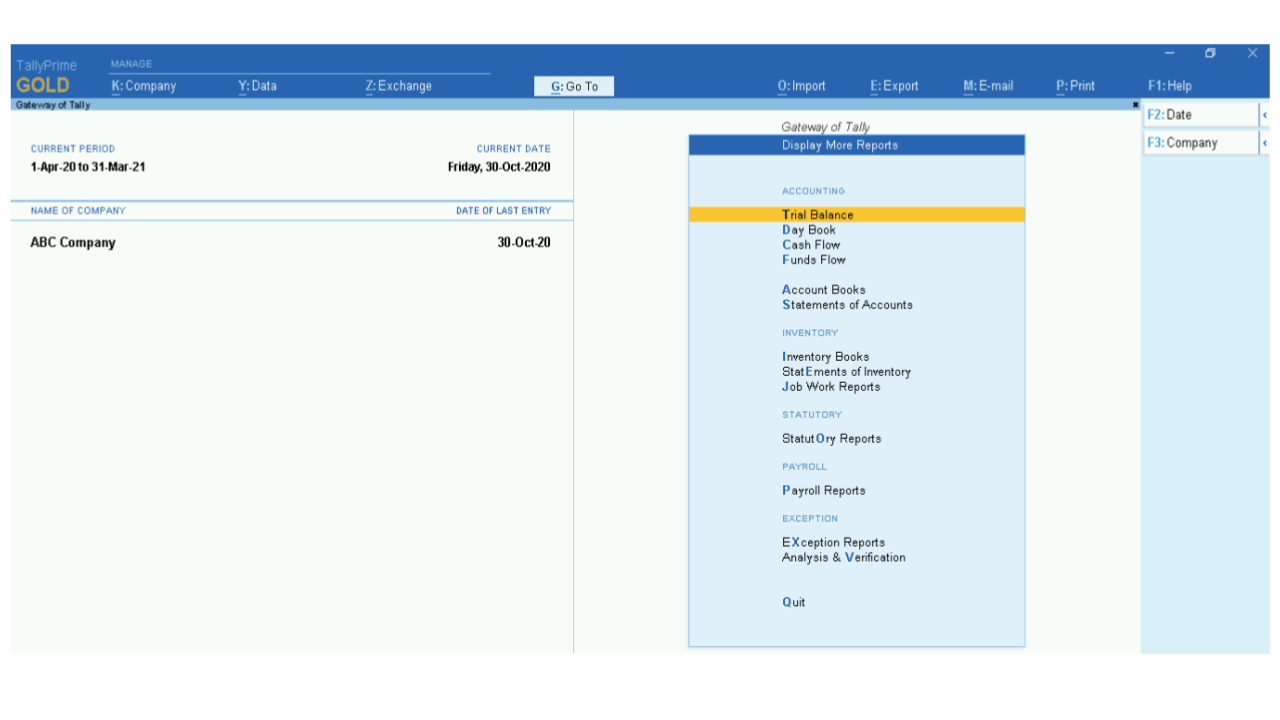Image resolution: width=1280 pixels, height=720 pixels.
Task: Open the O: Import menu
Action: tap(801, 86)
